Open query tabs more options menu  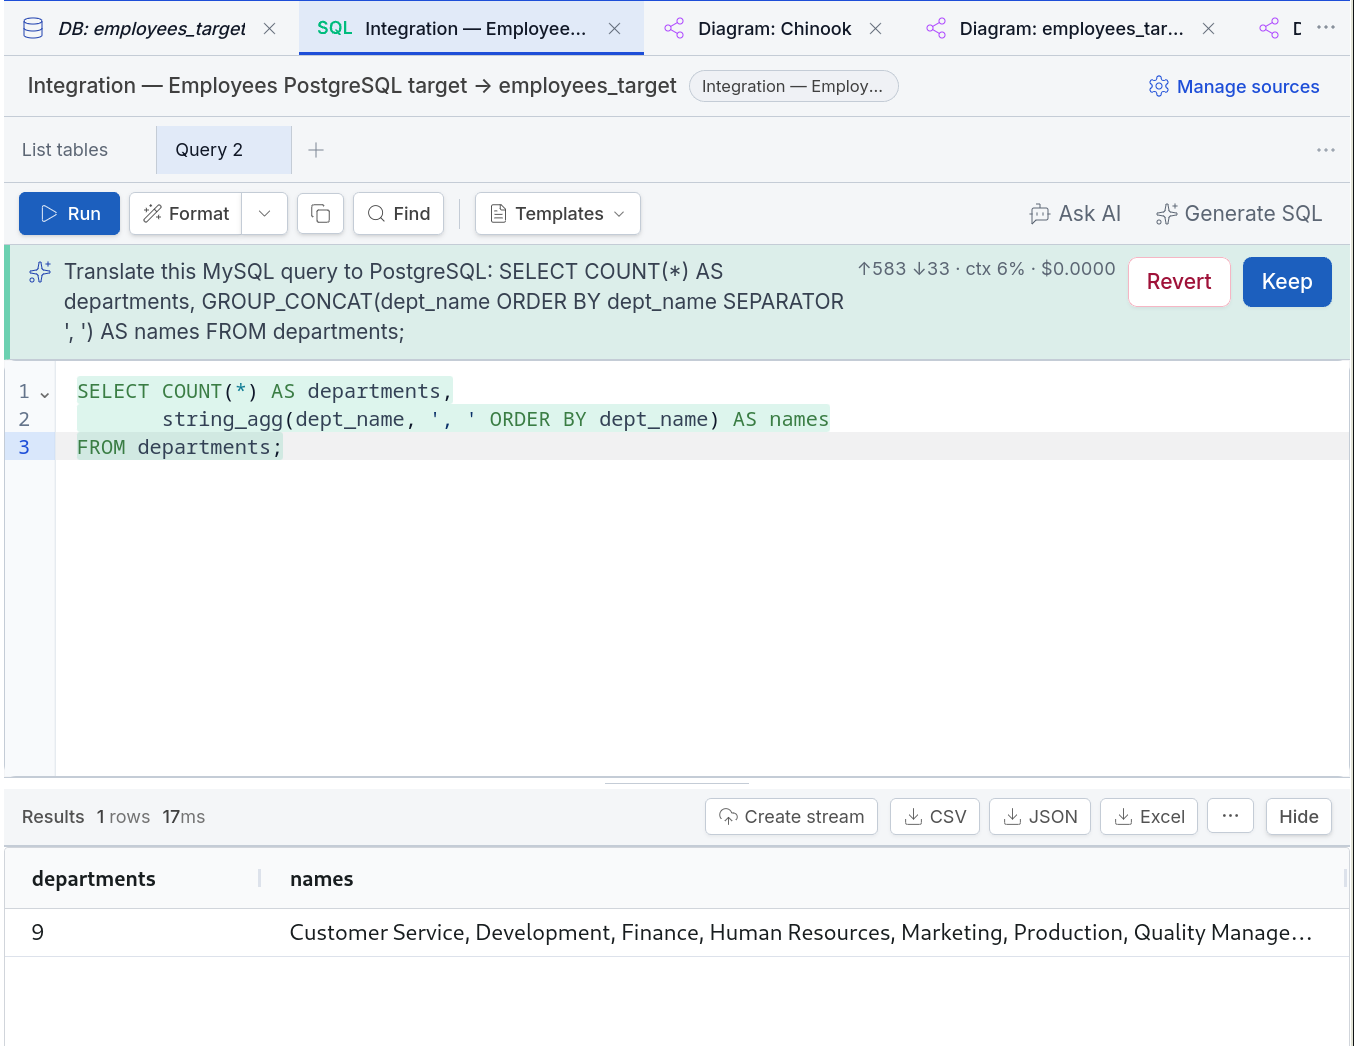tap(1326, 150)
